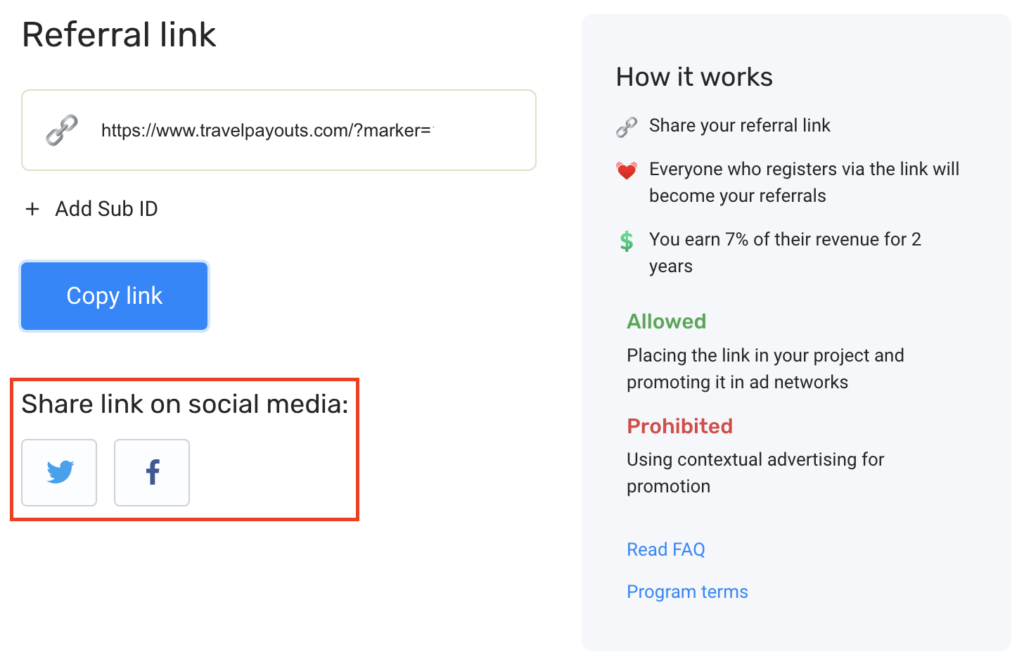This screenshot has height=664, width=1024.
Task: Expand the Add Sub ID option
Action: click(x=106, y=209)
